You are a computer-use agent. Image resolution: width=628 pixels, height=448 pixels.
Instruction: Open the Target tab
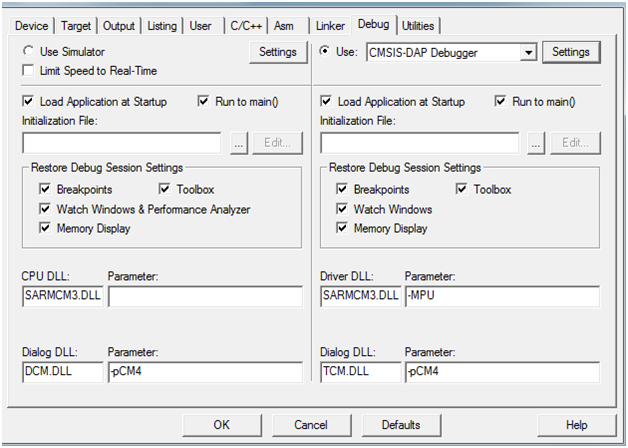75,25
